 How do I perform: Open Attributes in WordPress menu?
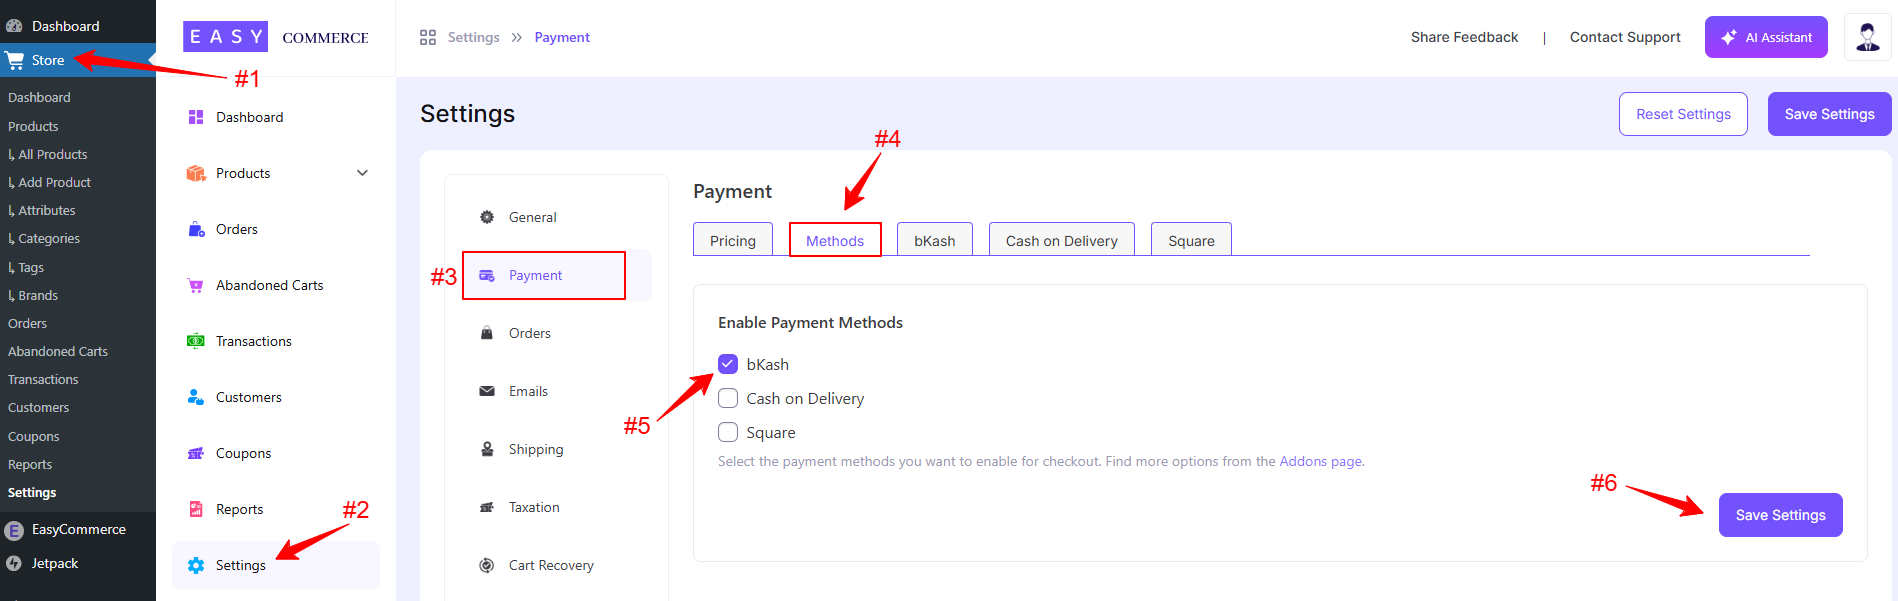46,210
